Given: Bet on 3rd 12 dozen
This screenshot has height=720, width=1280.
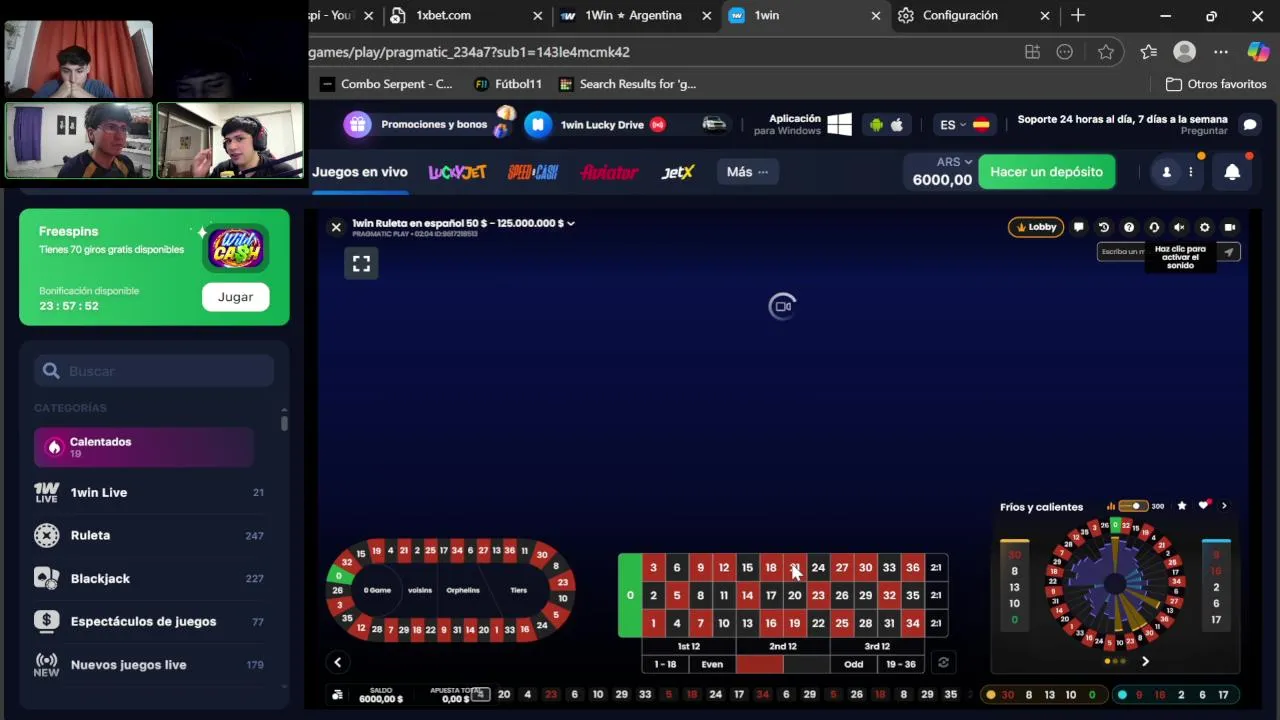Looking at the screenshot, I should [876, 646].
